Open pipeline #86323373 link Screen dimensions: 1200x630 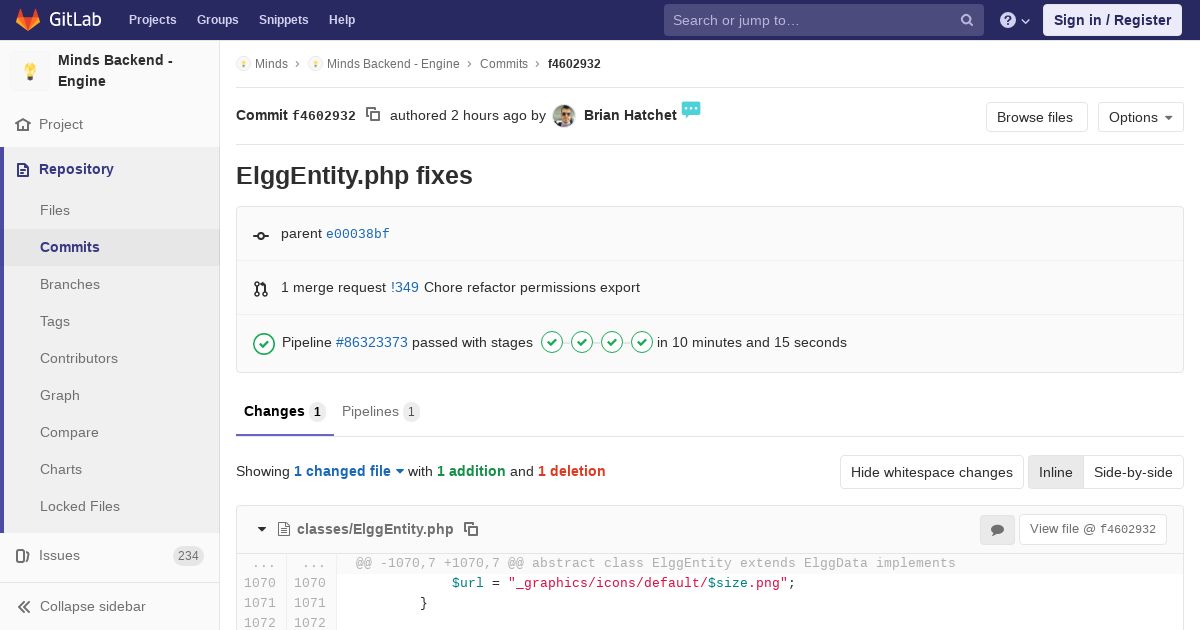point(372,342)
